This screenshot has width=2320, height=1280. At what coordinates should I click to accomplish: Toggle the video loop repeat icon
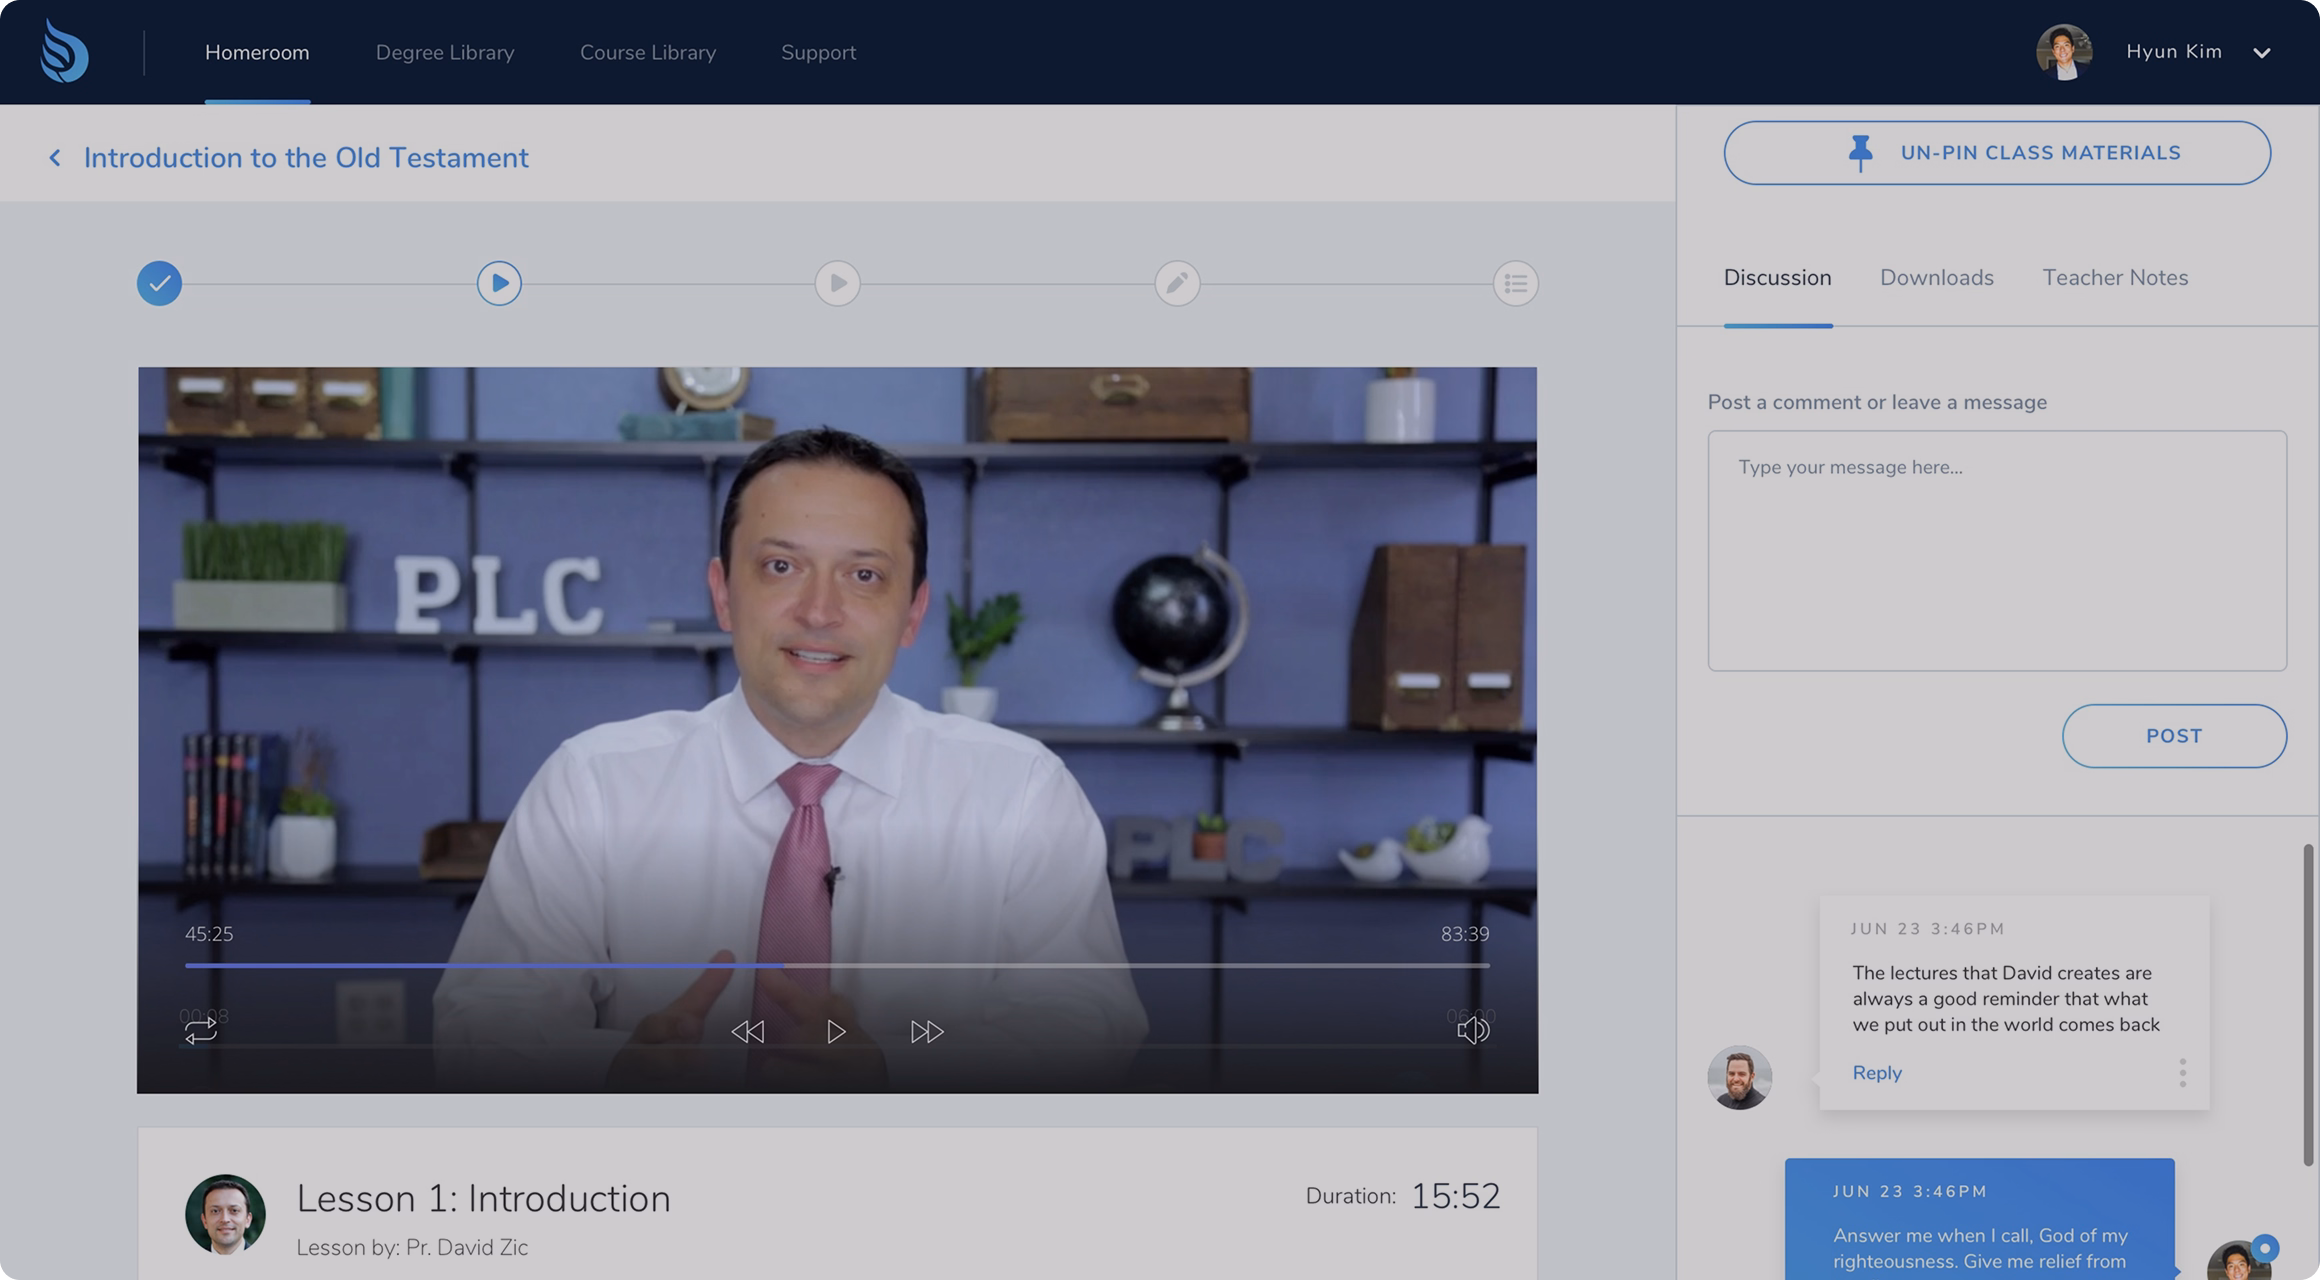pos(200,1030)
